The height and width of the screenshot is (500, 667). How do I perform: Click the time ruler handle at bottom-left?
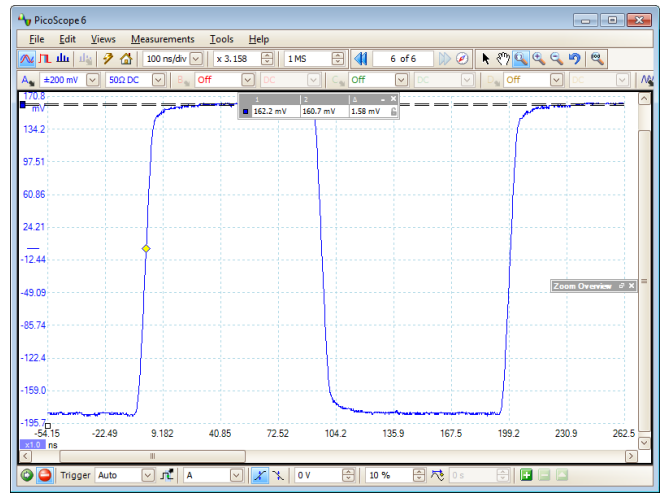coord(48,426)
